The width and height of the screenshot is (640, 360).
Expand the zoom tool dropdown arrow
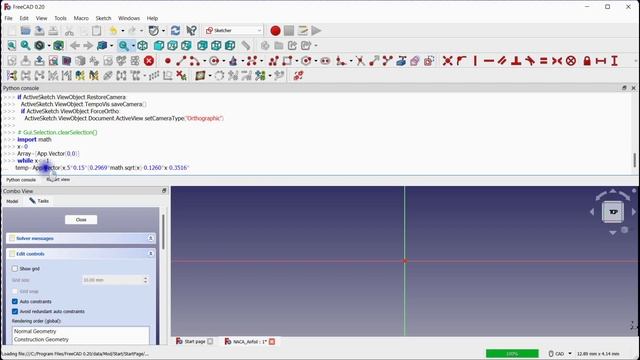[x=133, y=46]
